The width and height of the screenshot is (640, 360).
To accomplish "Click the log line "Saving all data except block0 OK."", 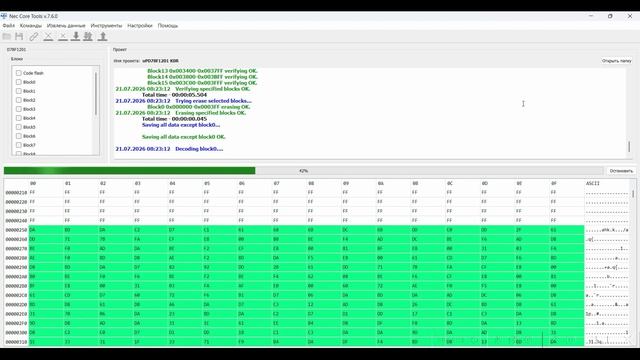I will (184, 137).
